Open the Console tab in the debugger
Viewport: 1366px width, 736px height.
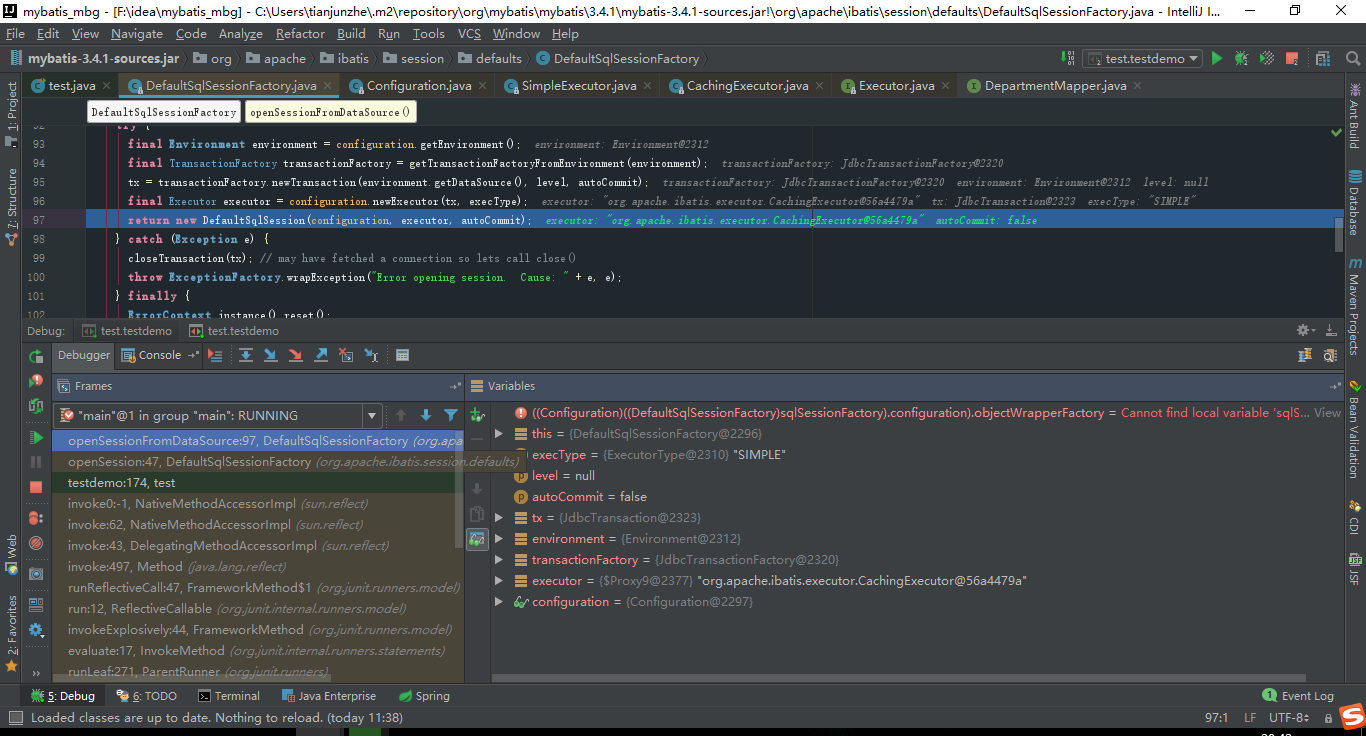tap(160, 355)
